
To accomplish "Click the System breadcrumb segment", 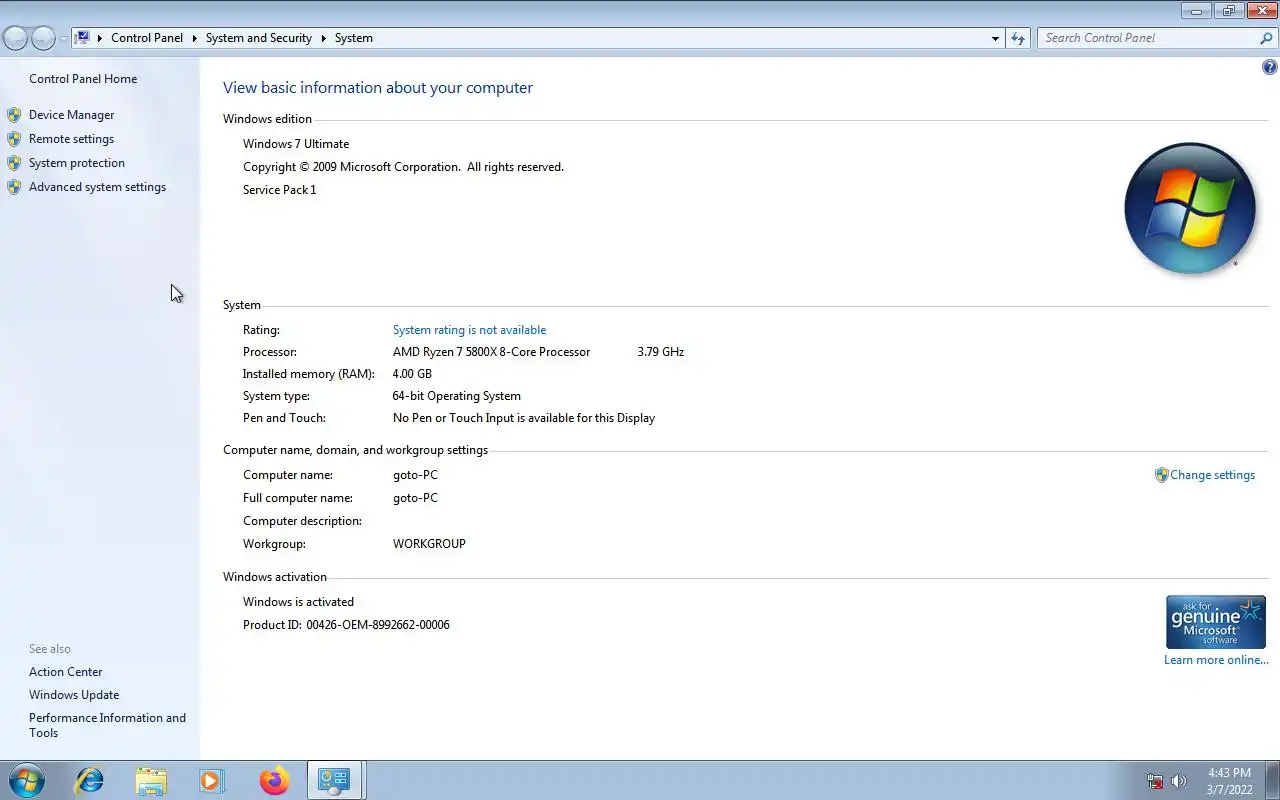I will tap(354, 38).
